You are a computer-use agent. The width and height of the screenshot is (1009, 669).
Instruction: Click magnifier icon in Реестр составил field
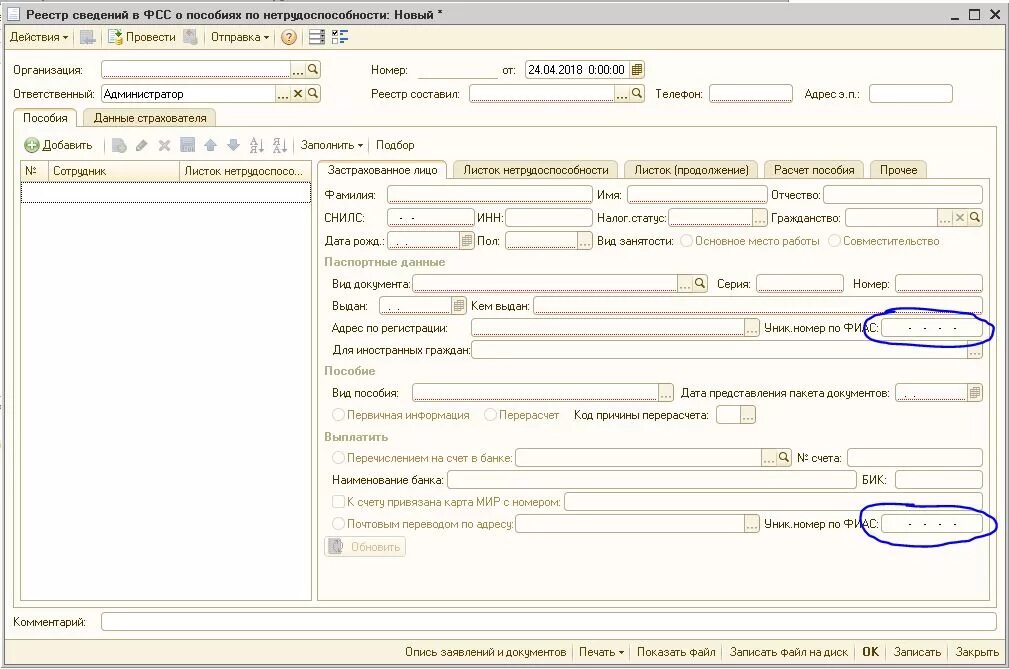point(636,94)
